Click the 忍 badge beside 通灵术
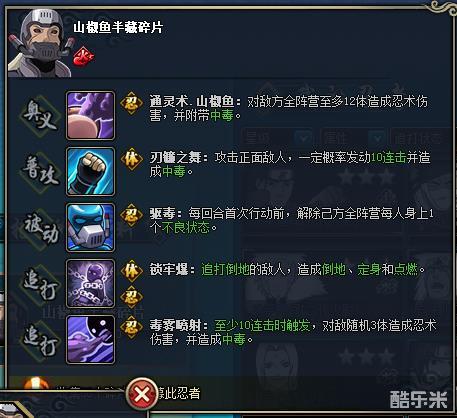The height and width of the screenshot is (418, 457). [131, 103]
